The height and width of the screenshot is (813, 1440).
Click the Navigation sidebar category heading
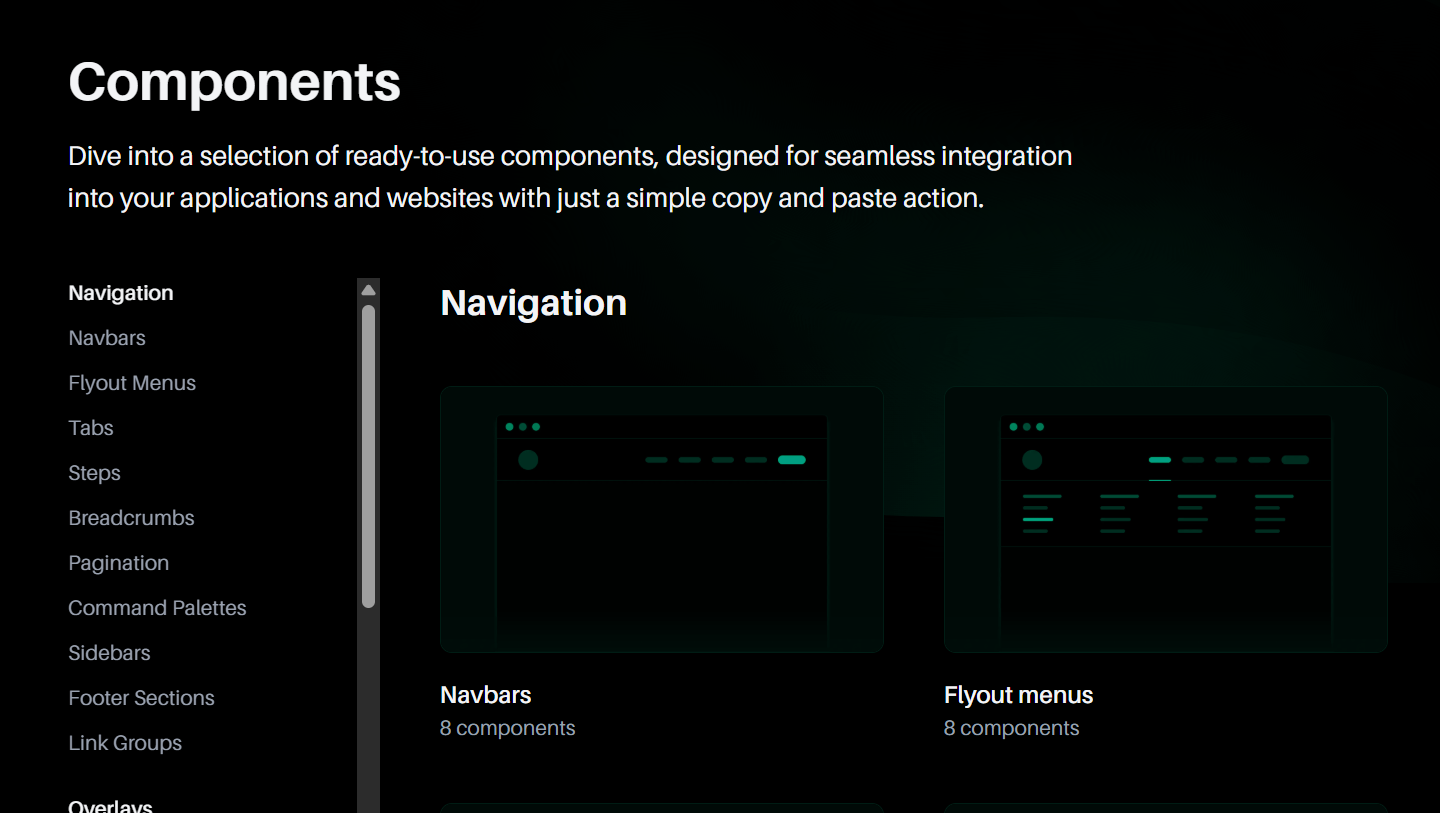(121, 293)
